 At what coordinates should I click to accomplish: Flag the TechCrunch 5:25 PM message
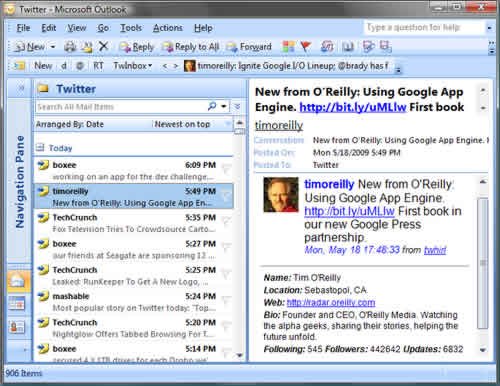click(x=226, y=274)
